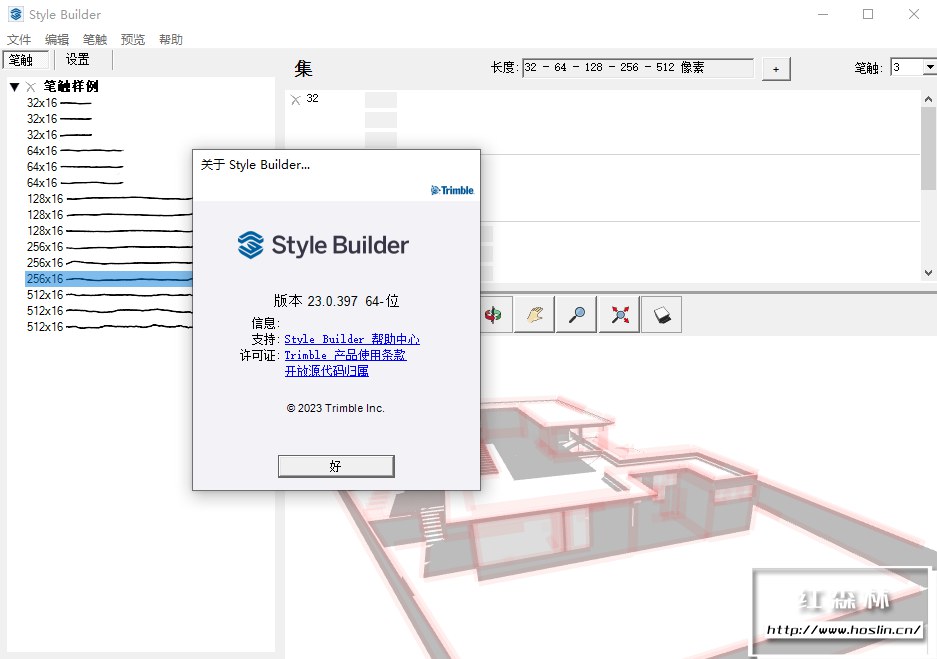Open the 预览 menu
This screenshot has height=659, width=937.
click(133, 39)
